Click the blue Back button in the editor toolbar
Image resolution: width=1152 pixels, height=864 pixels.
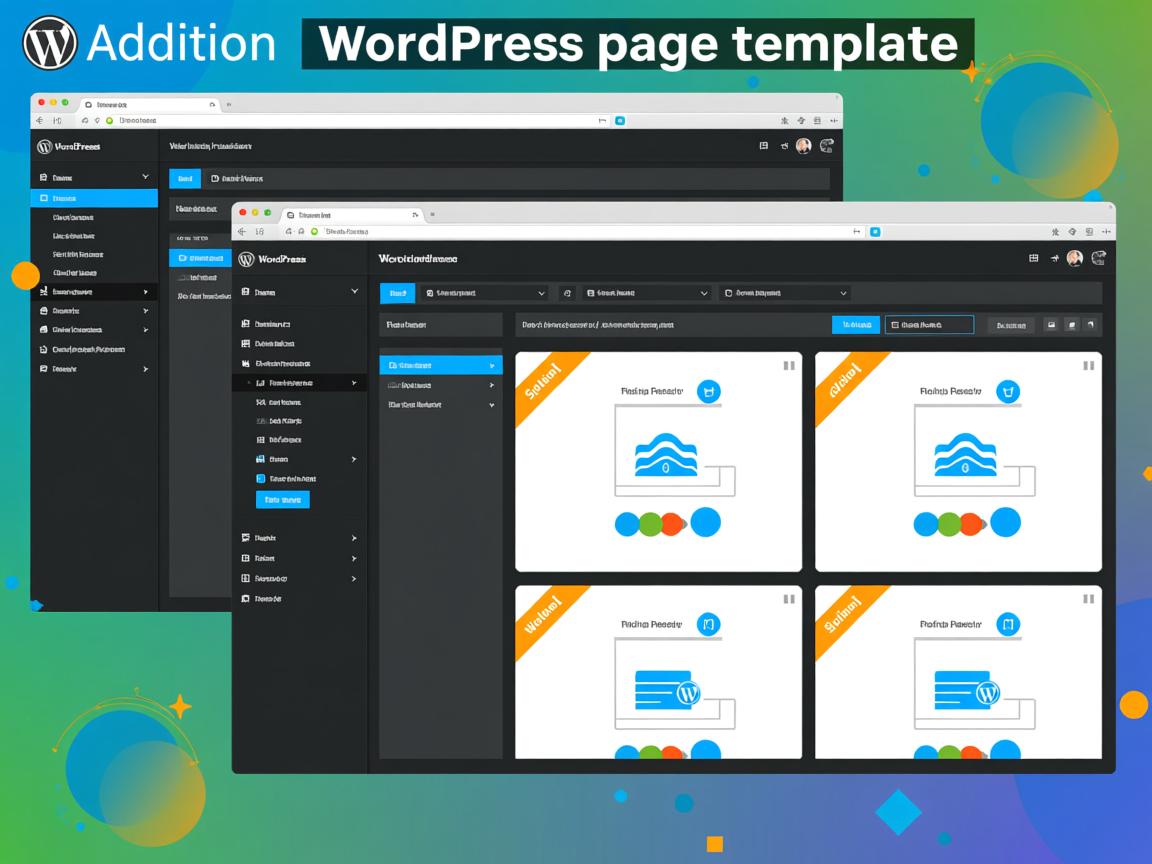tap(397, 292)
